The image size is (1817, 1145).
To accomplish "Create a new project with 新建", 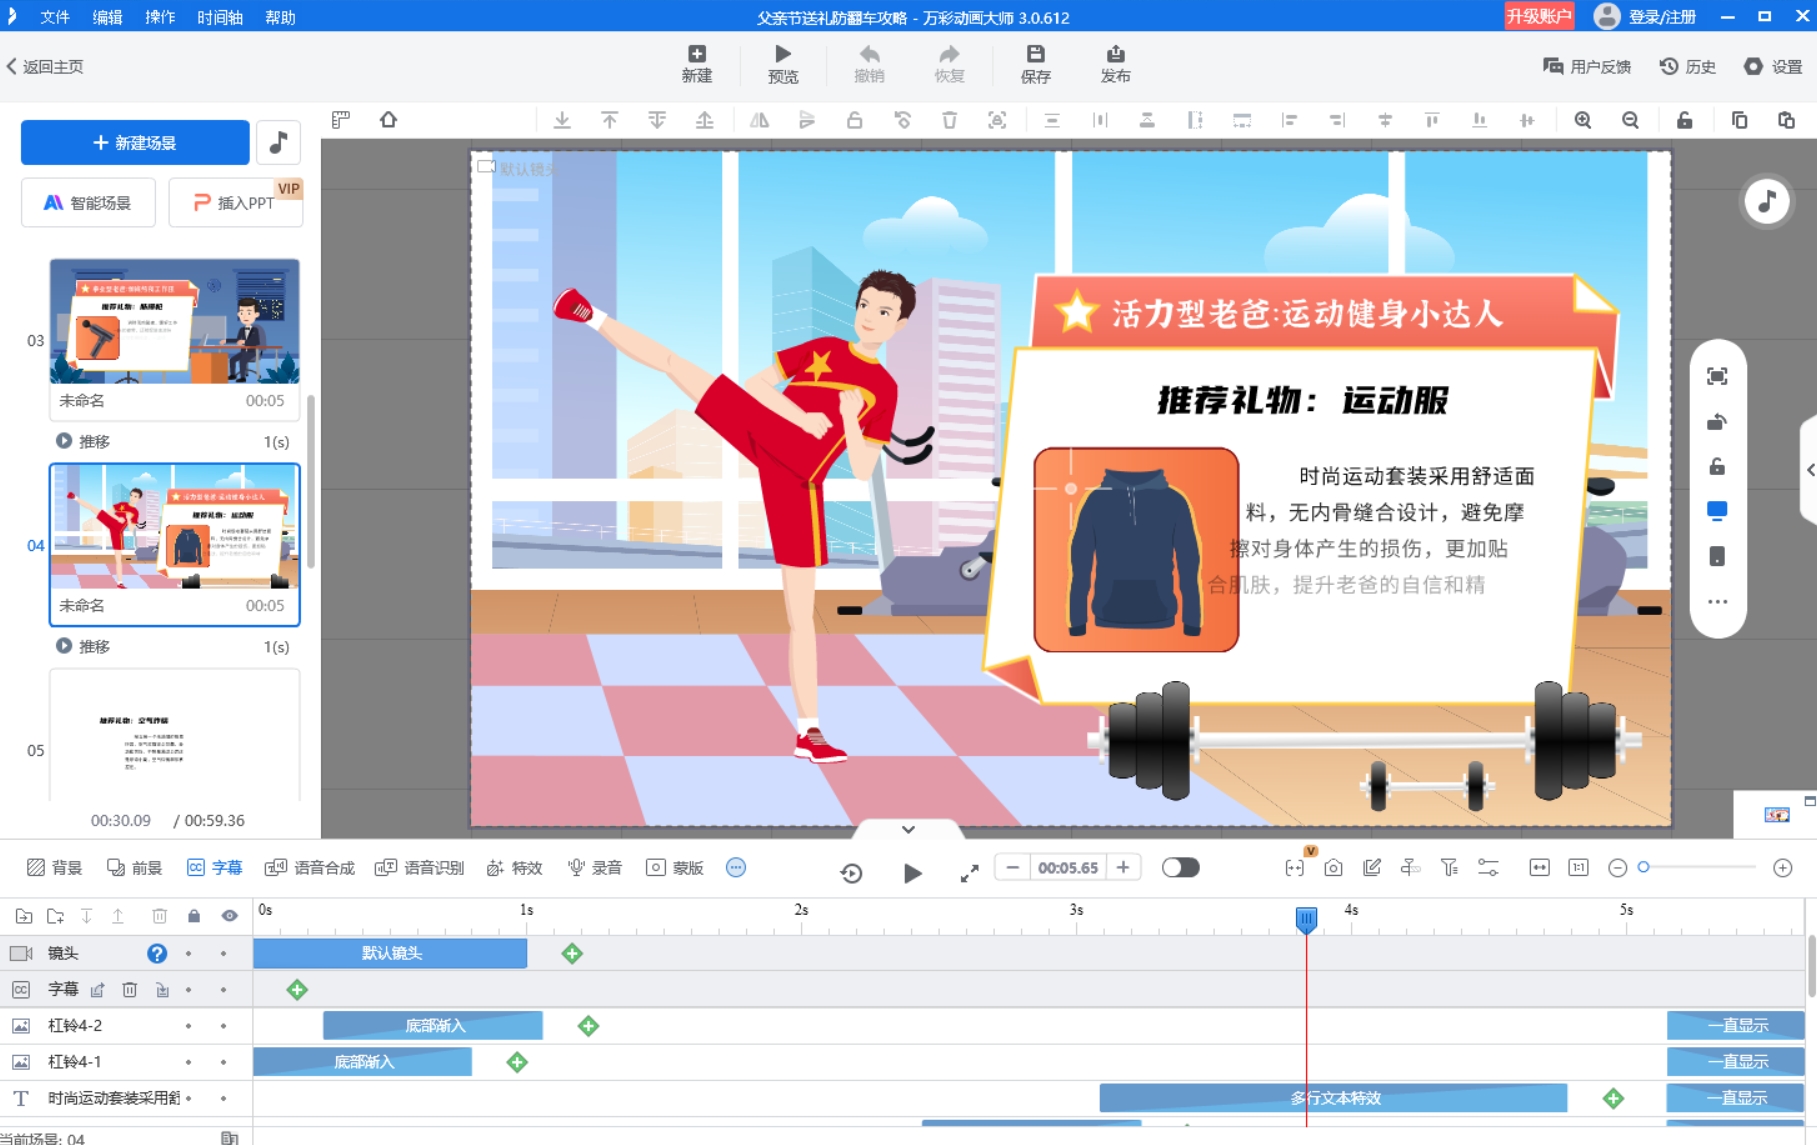I will 697,64.
